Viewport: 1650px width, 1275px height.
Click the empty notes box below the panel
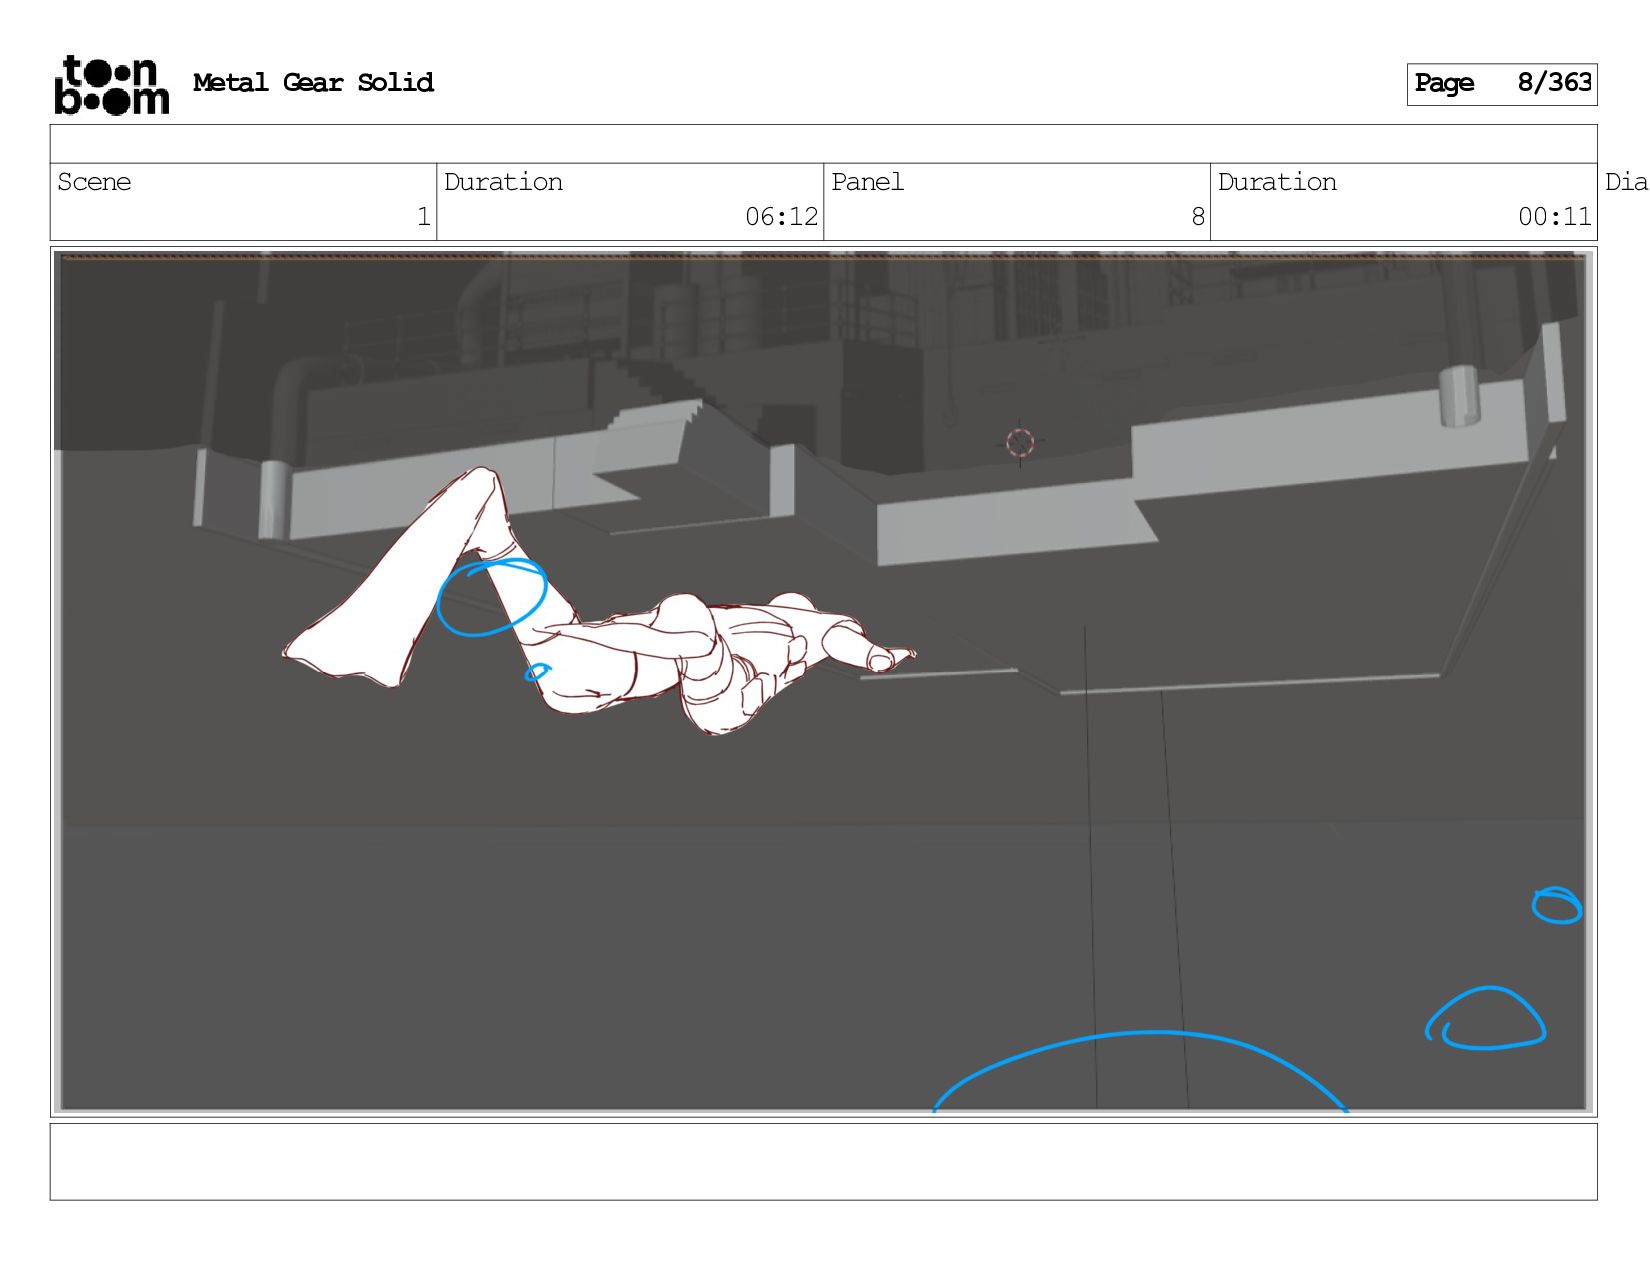(823, 1162)
